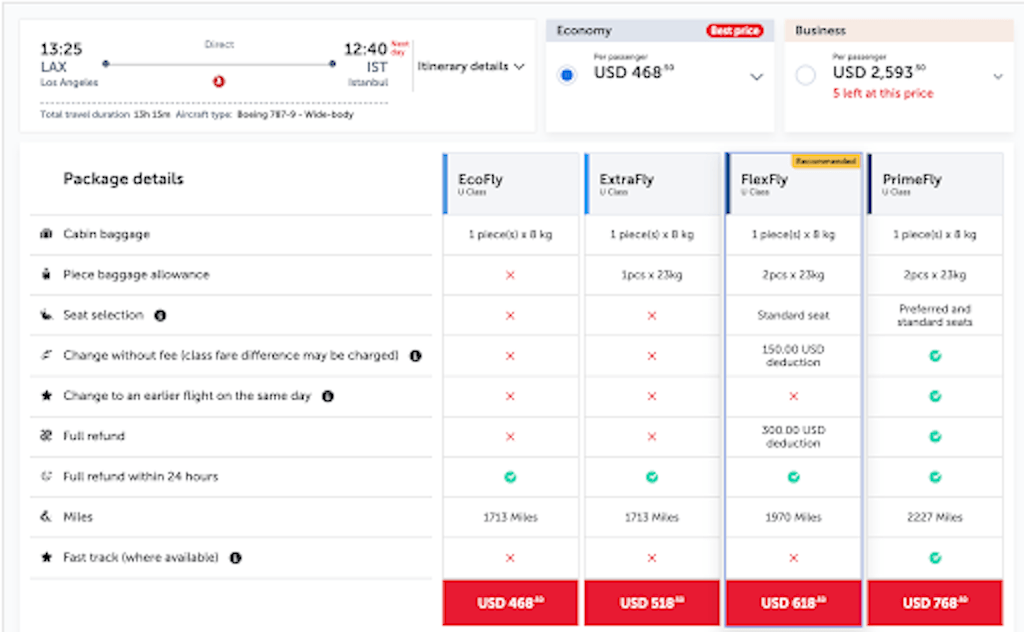Expand the Itinerary details dropdown
Image resolution: width=1024 pixels, height=632 pixels.
(471, 66)
